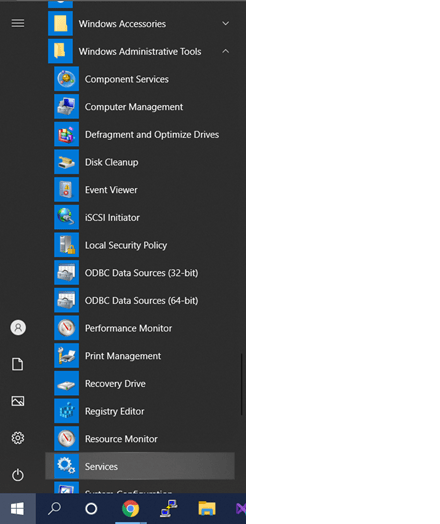Click the Component Services icon
Screen dimensions: 440x524
66,79
